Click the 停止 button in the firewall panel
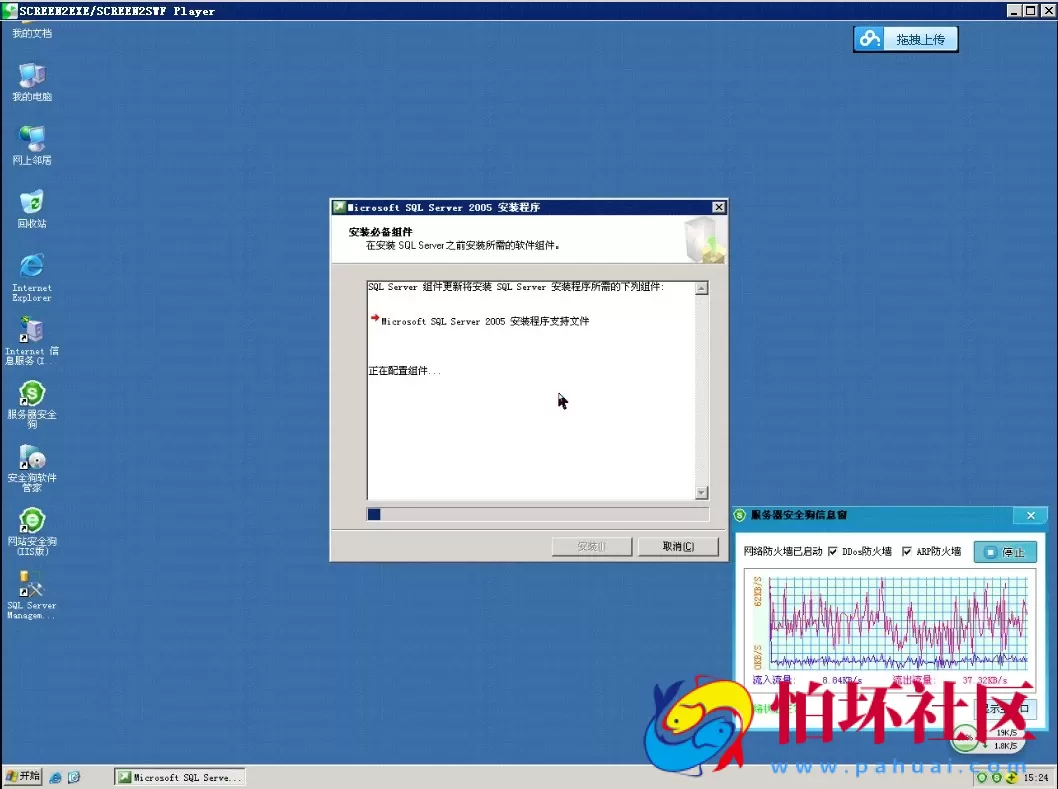 click(x=1005, y=552)
